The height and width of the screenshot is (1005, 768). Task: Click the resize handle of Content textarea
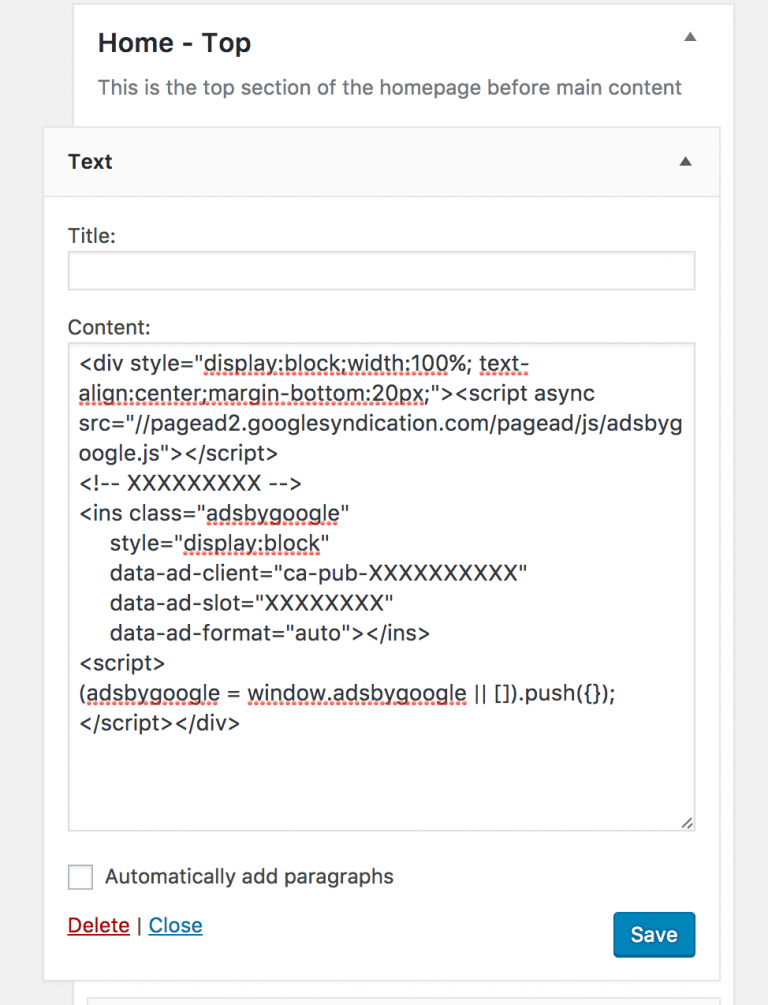coord(687,822)
